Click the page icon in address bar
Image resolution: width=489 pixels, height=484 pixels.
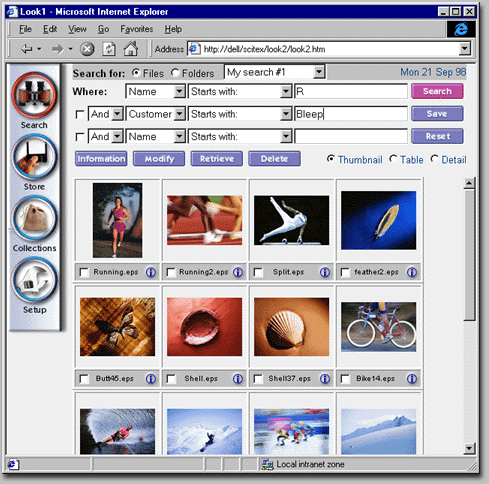click(195, 49)
